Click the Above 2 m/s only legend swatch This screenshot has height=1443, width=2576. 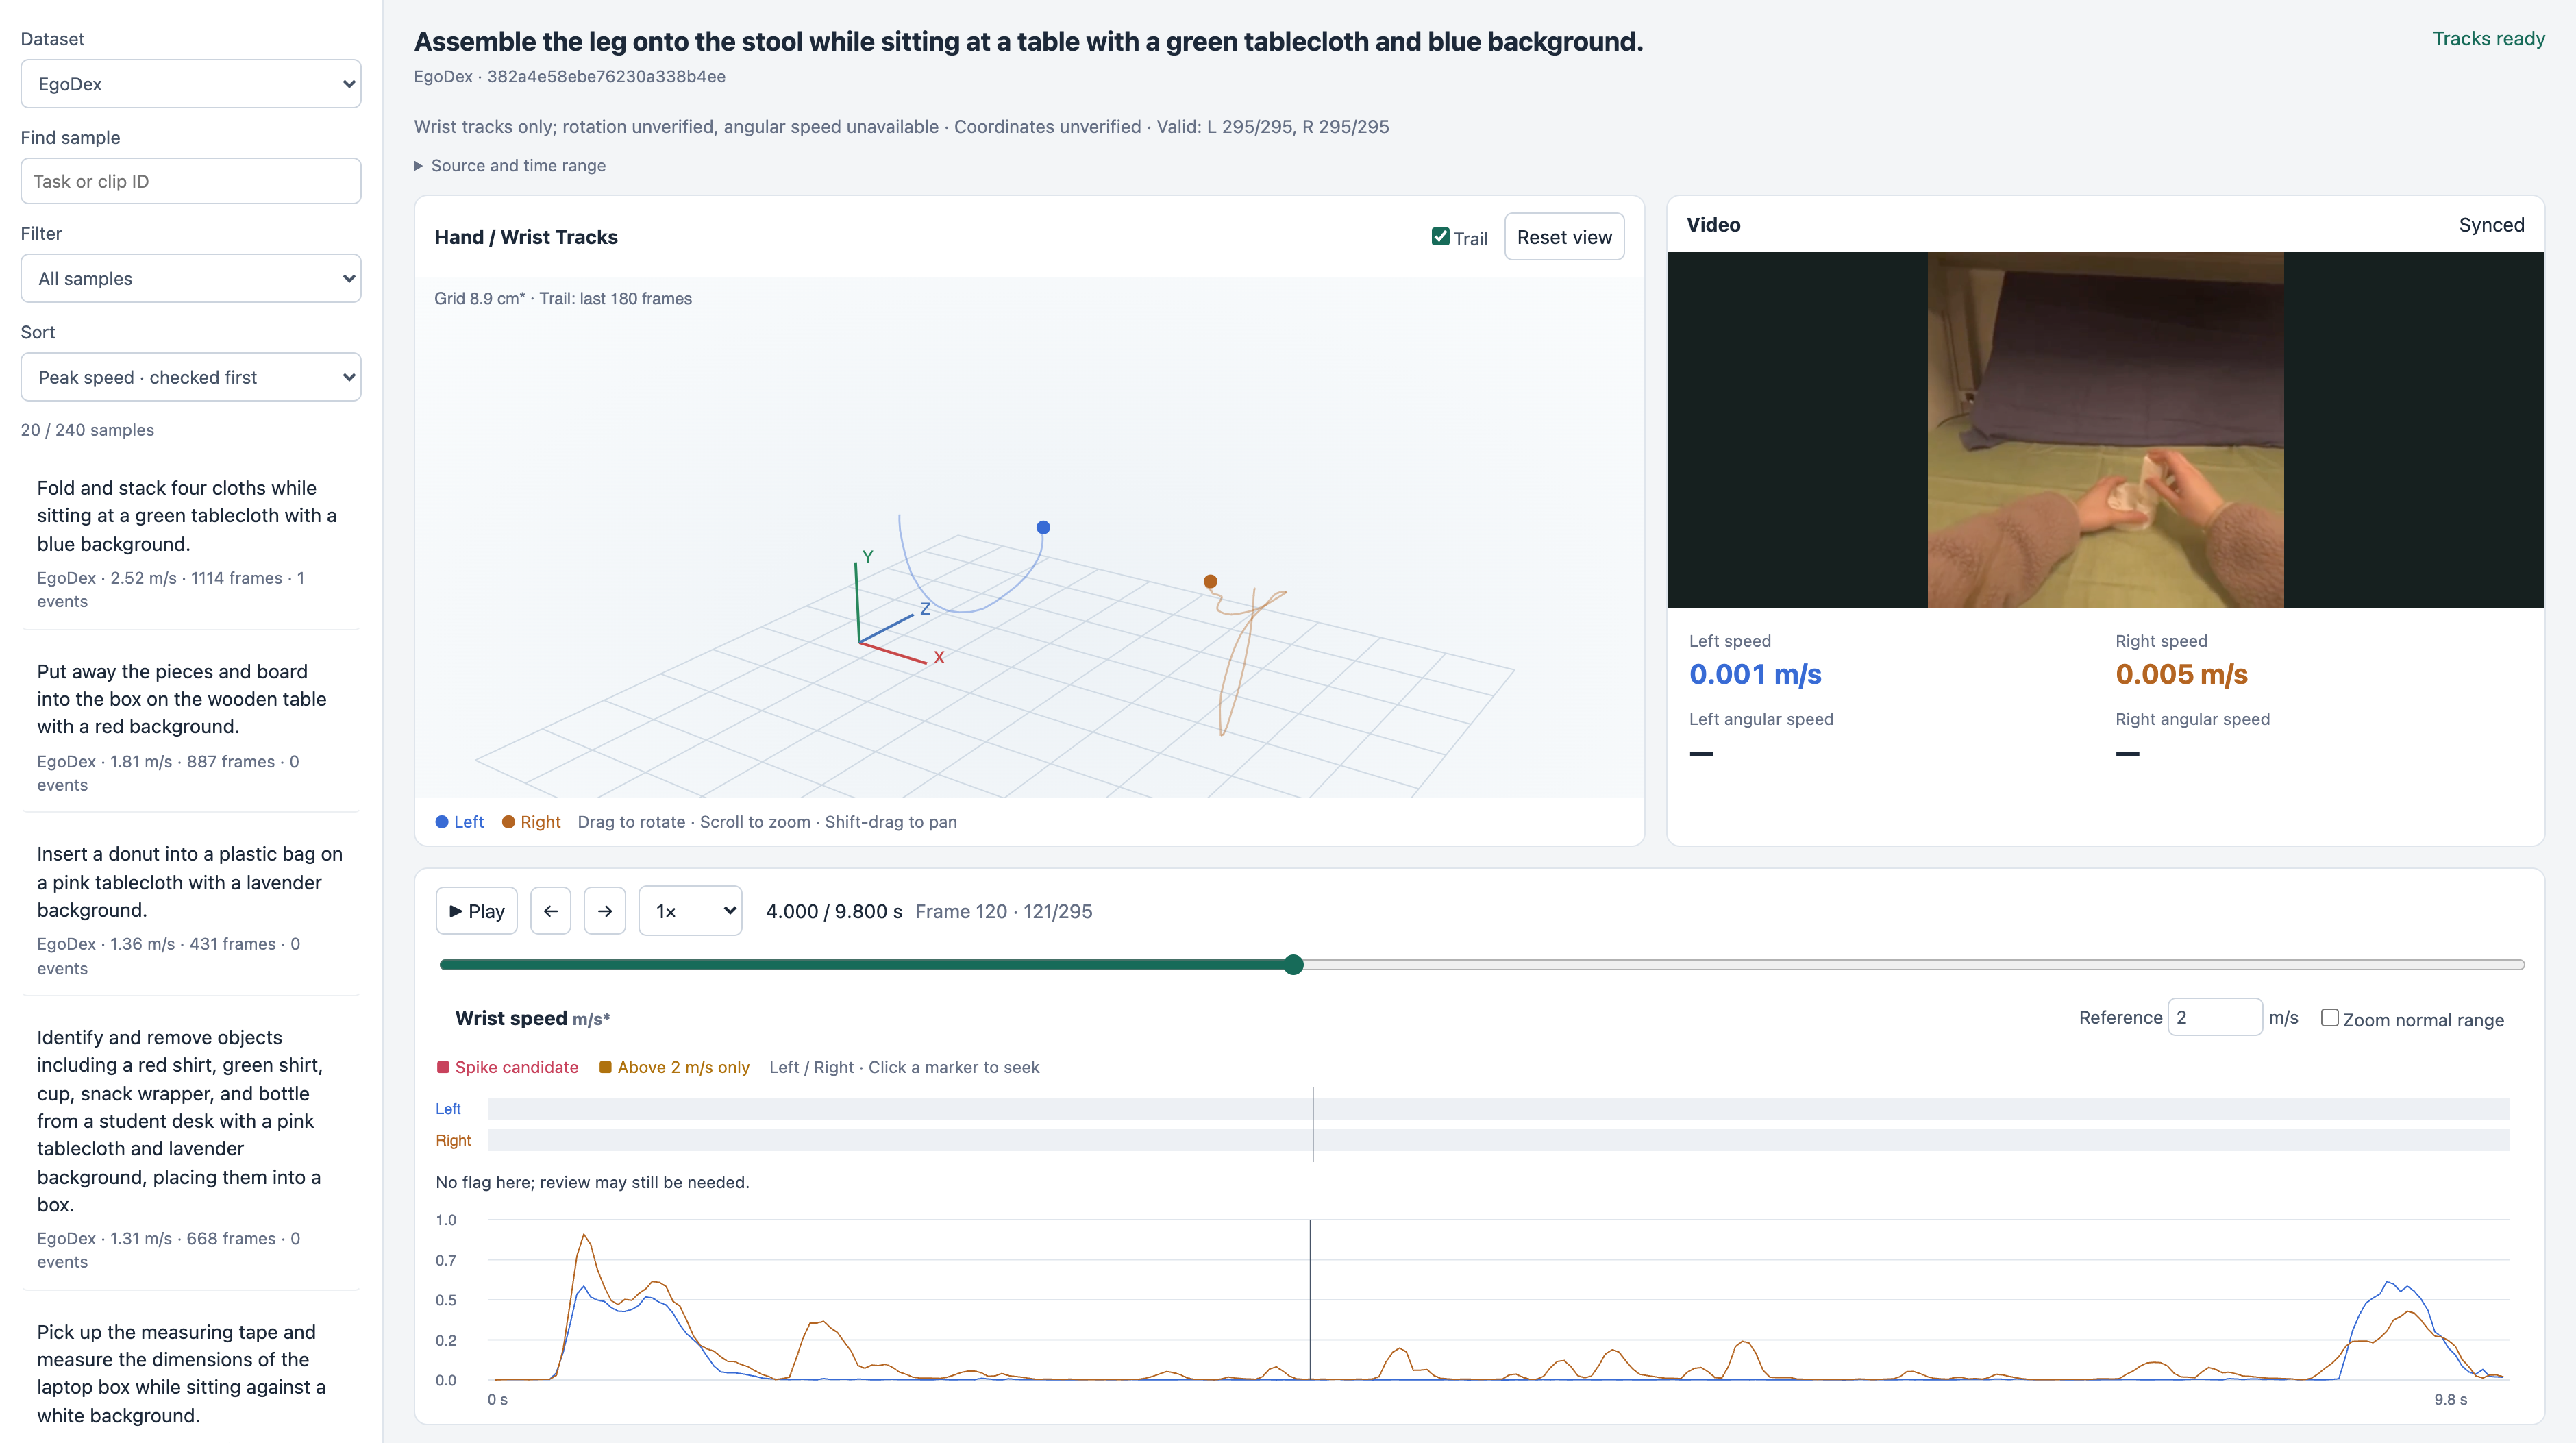(x=605, y=1067)
